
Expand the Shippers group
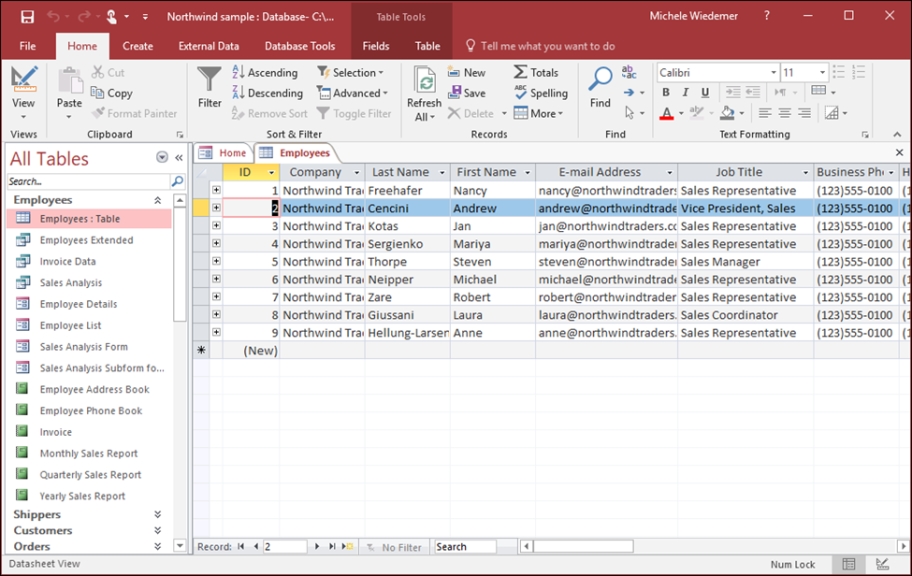pyautogui.click(x=158, y=514)
